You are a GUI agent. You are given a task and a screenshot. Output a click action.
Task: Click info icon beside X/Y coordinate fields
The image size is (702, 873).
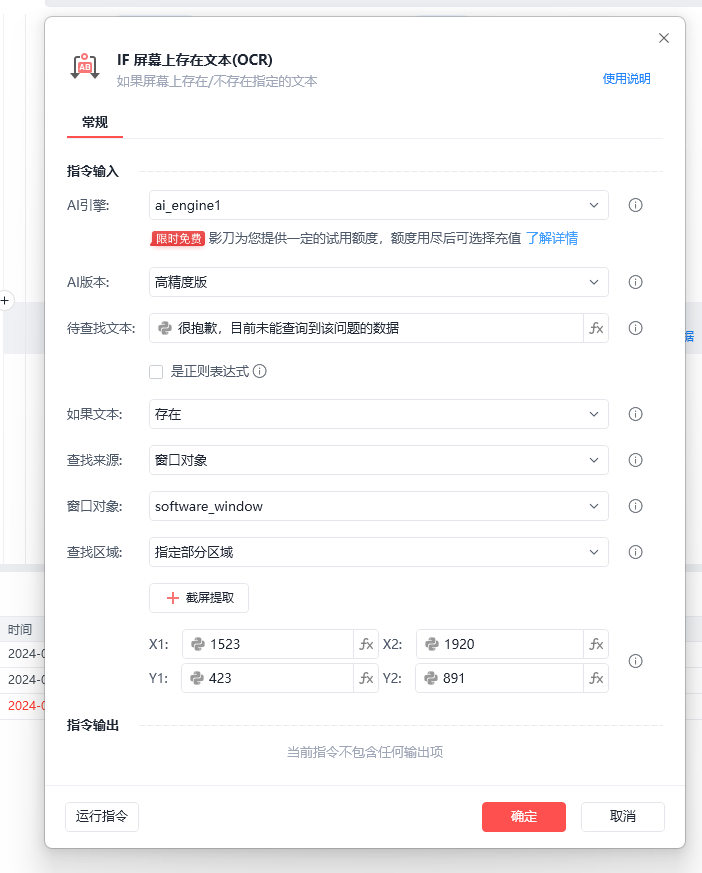635,661
